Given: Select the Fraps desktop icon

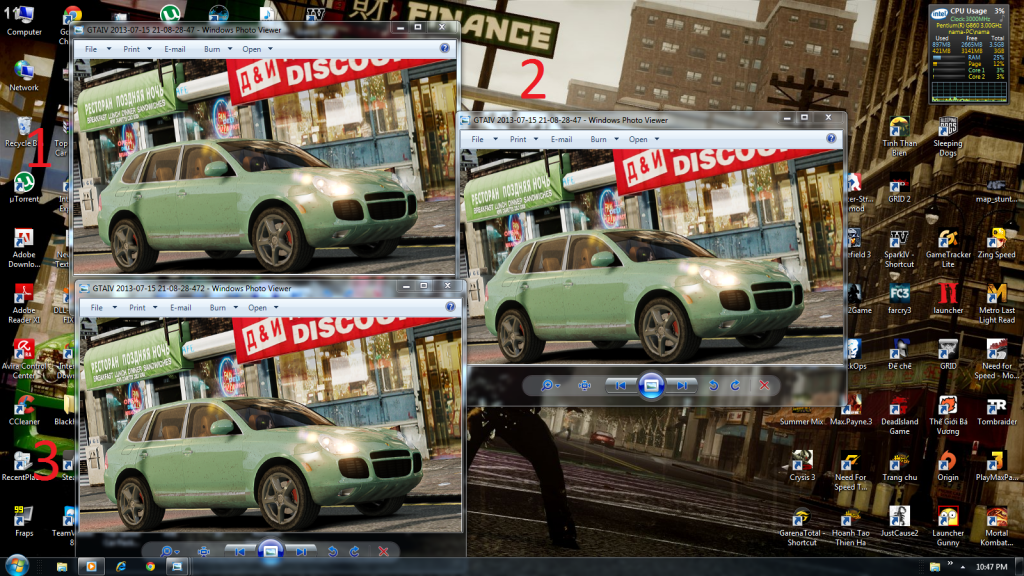Looking at the screenshot, I should (x=24, y=521).
